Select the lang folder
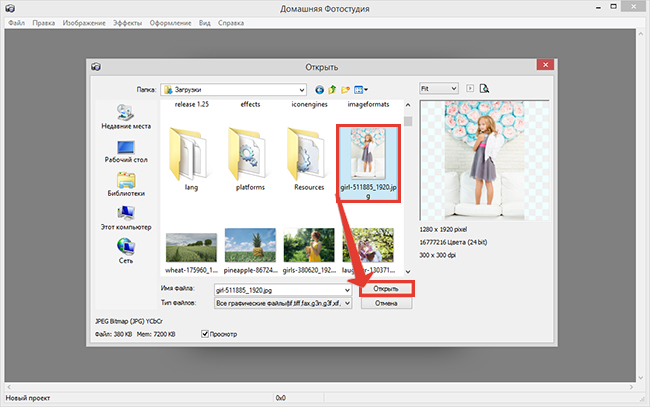Screen dimensions: 650x407 click(191, 159)
